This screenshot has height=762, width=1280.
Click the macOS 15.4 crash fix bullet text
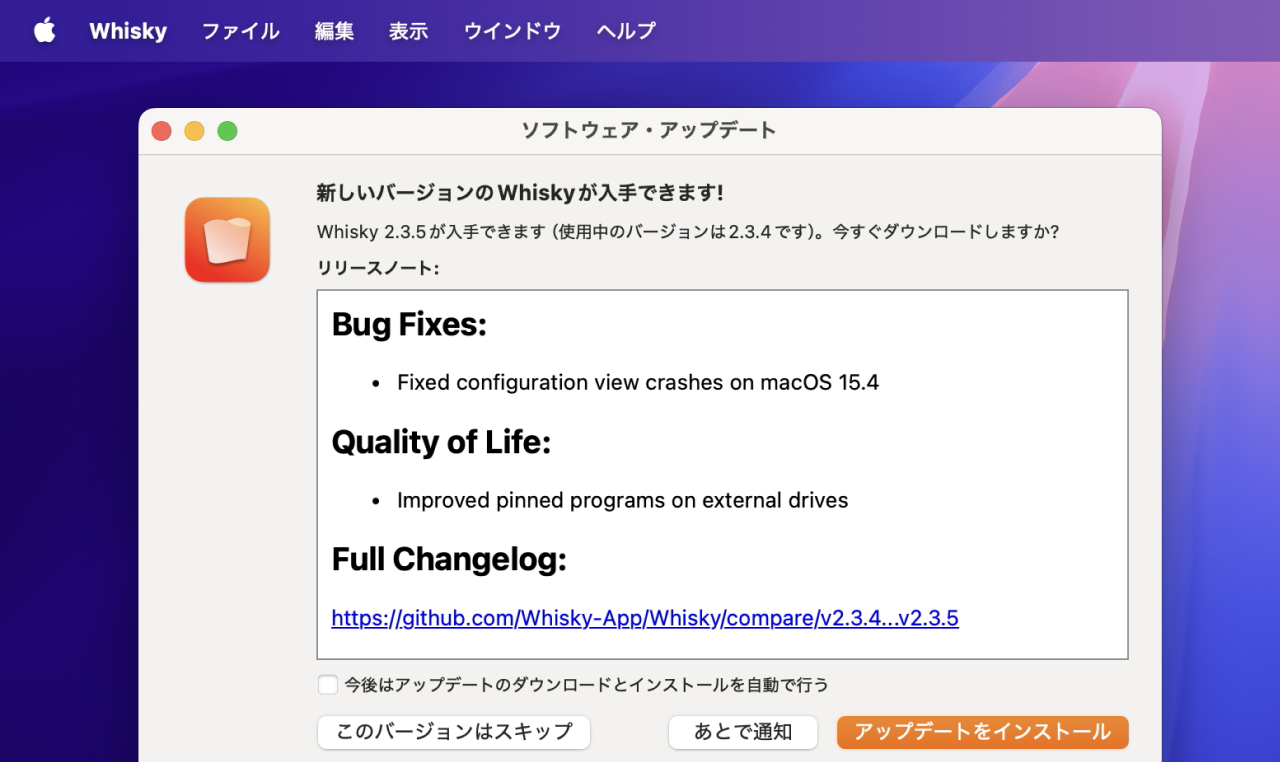point(637,382)
